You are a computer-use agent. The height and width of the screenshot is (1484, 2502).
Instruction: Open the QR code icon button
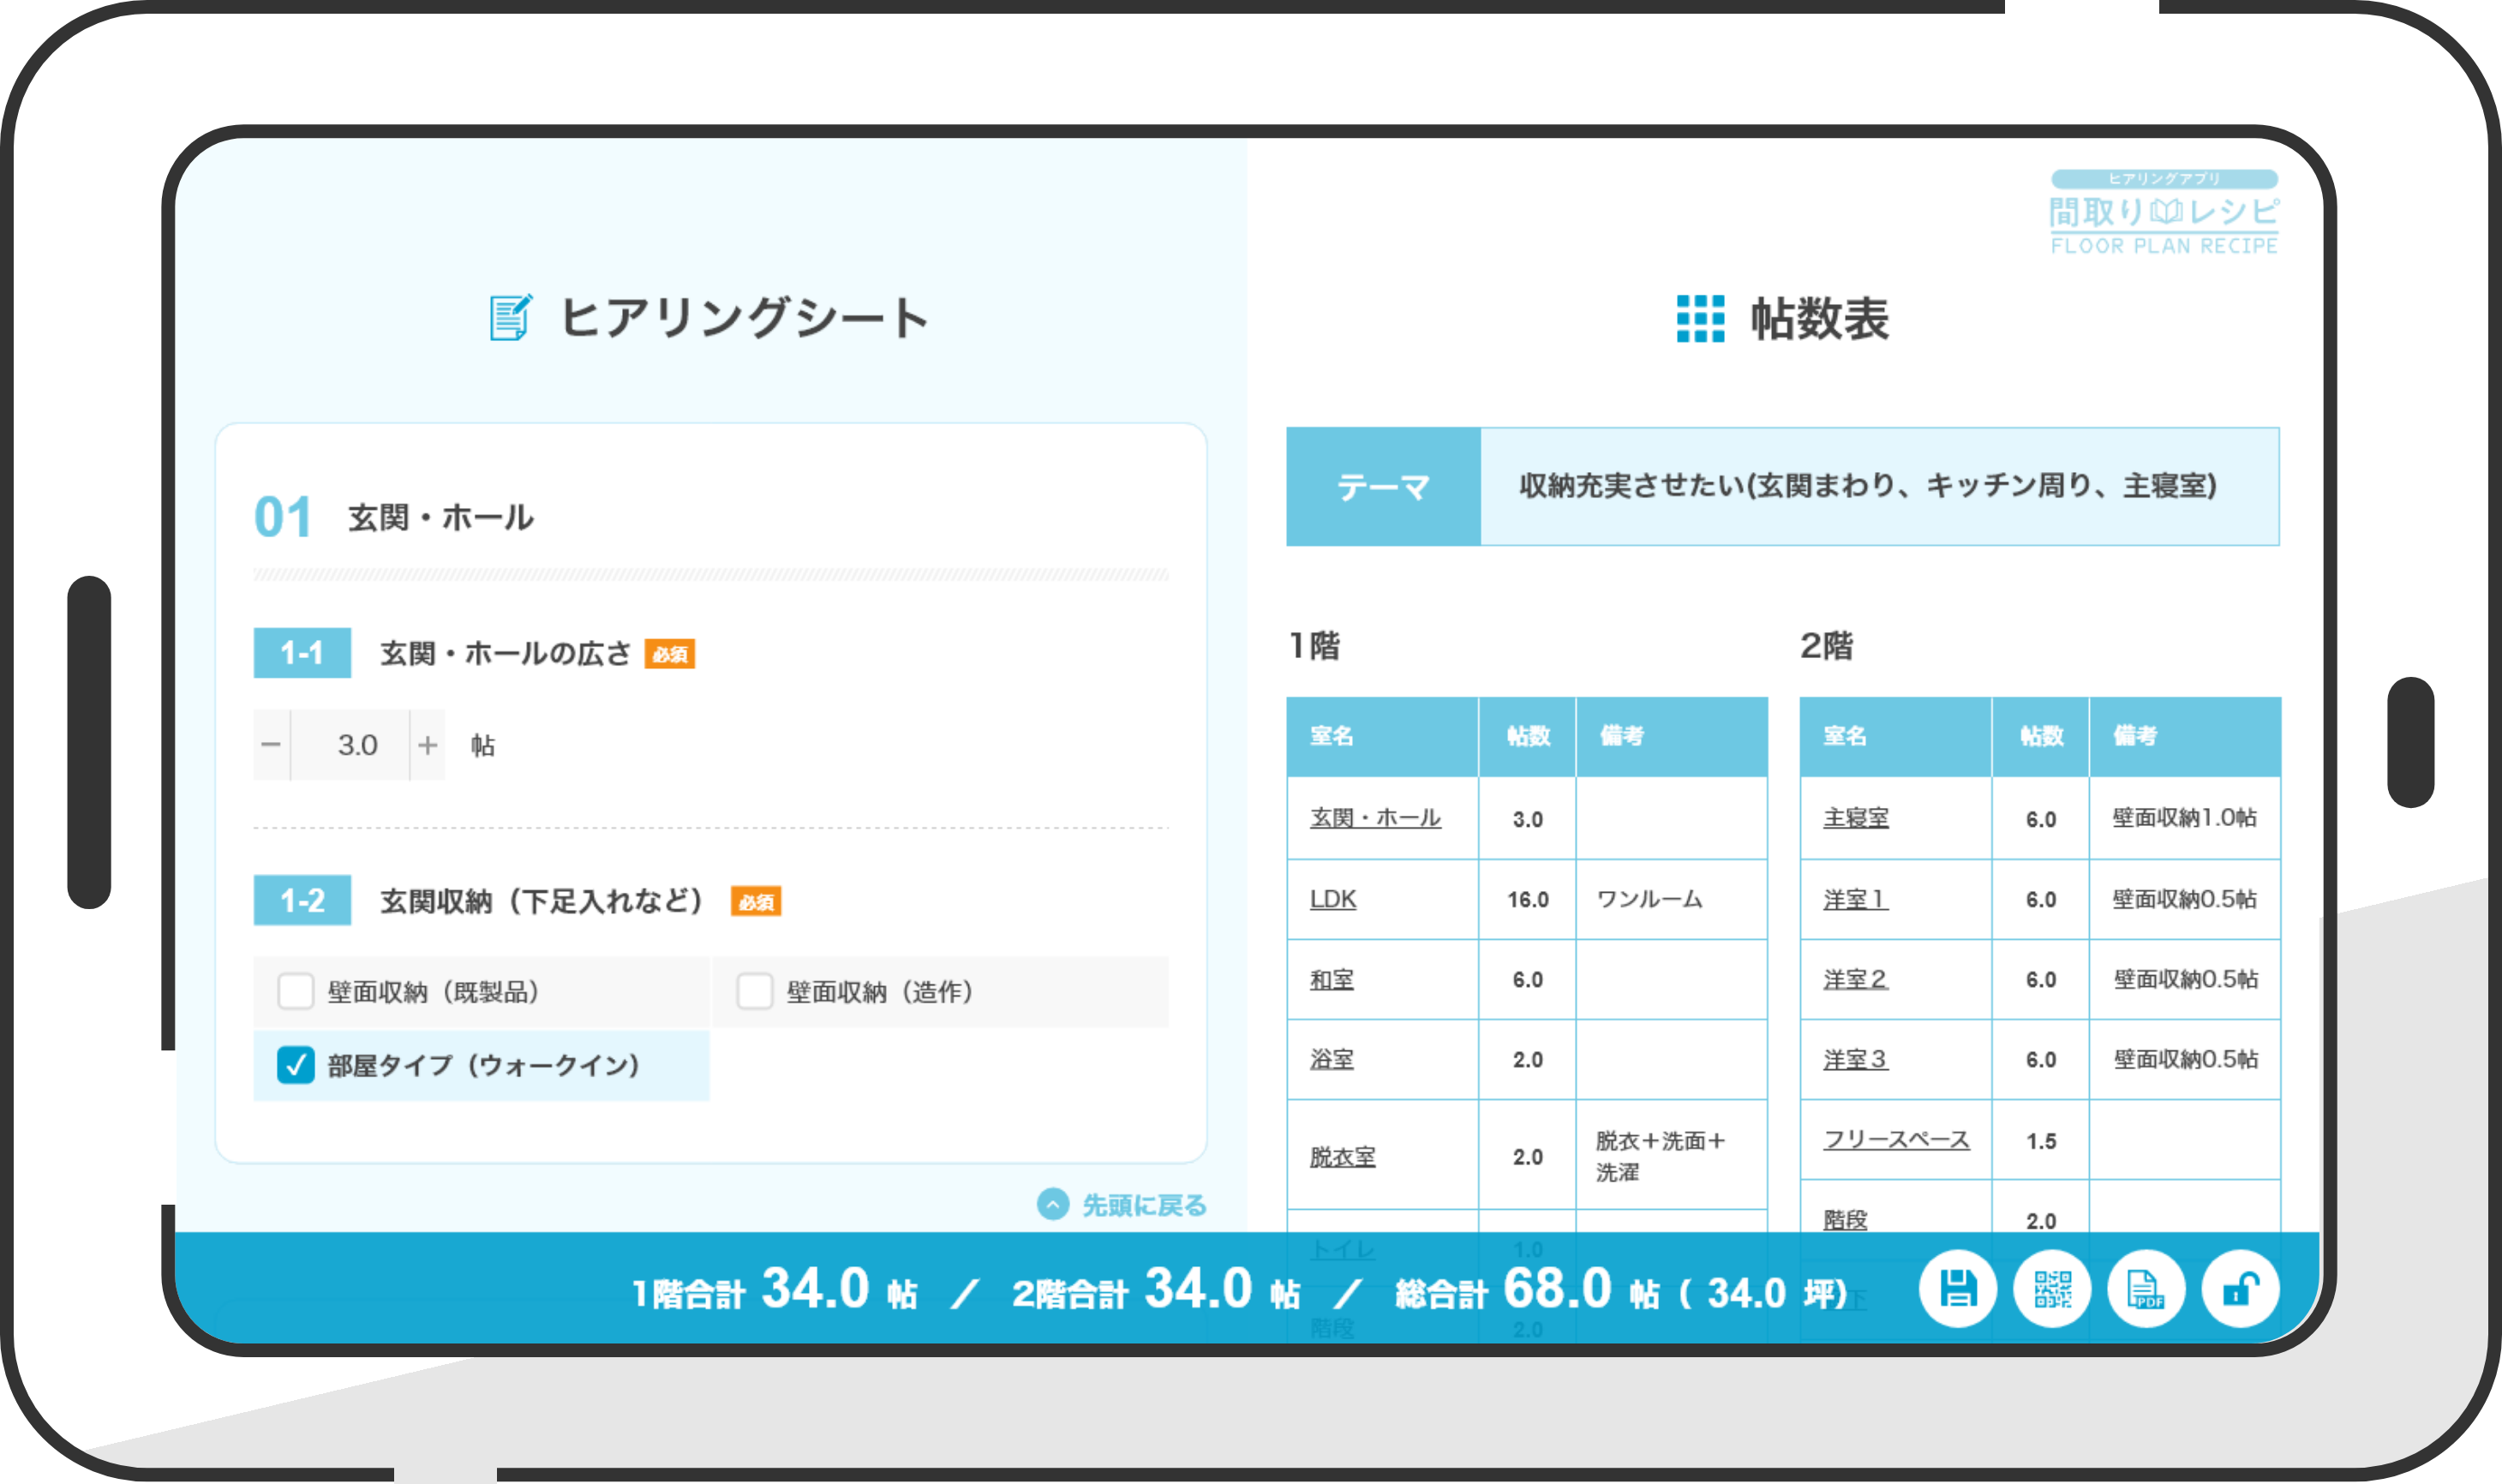coord(2052,1289)
